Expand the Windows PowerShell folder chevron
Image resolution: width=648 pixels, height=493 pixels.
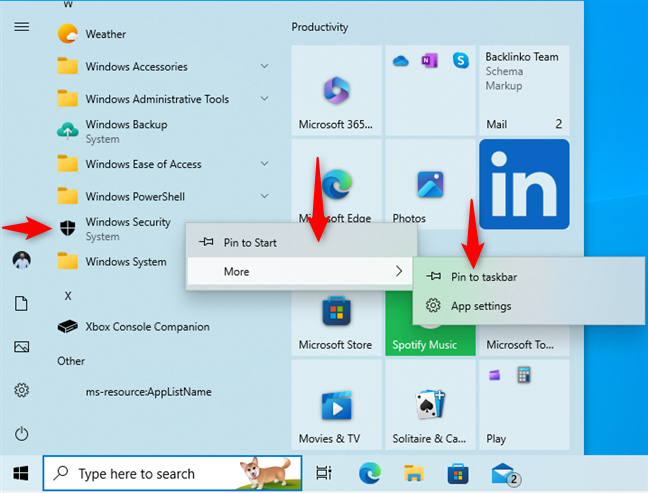(264, 196)
